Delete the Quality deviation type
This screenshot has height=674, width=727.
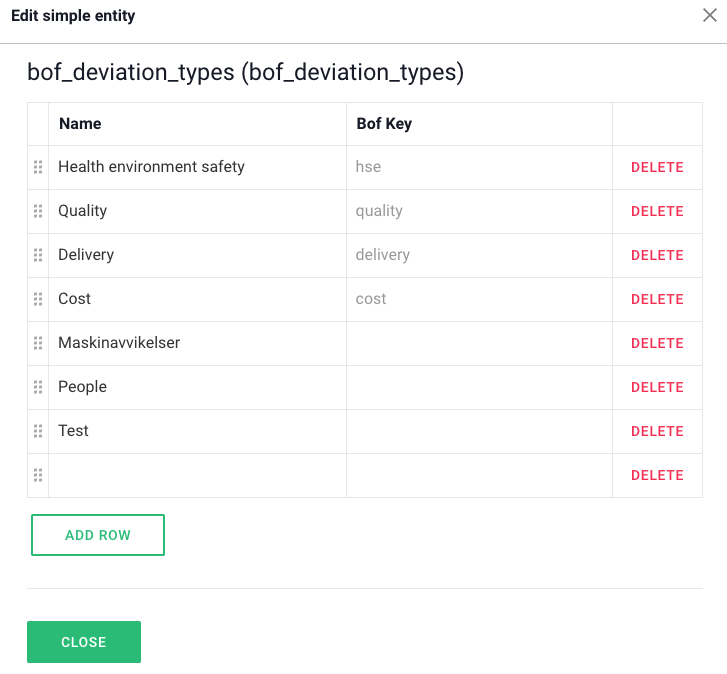point(657,212)
